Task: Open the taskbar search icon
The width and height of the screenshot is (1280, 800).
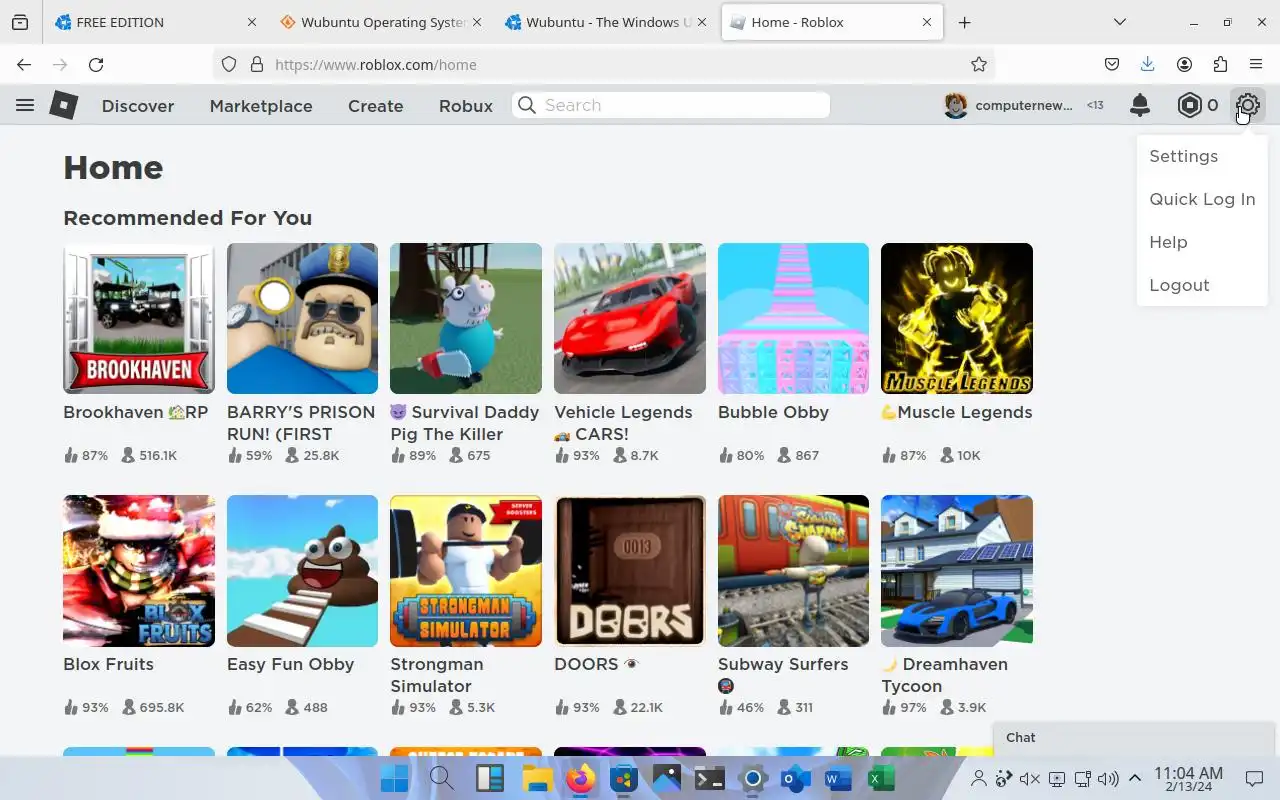Action: 442,778
